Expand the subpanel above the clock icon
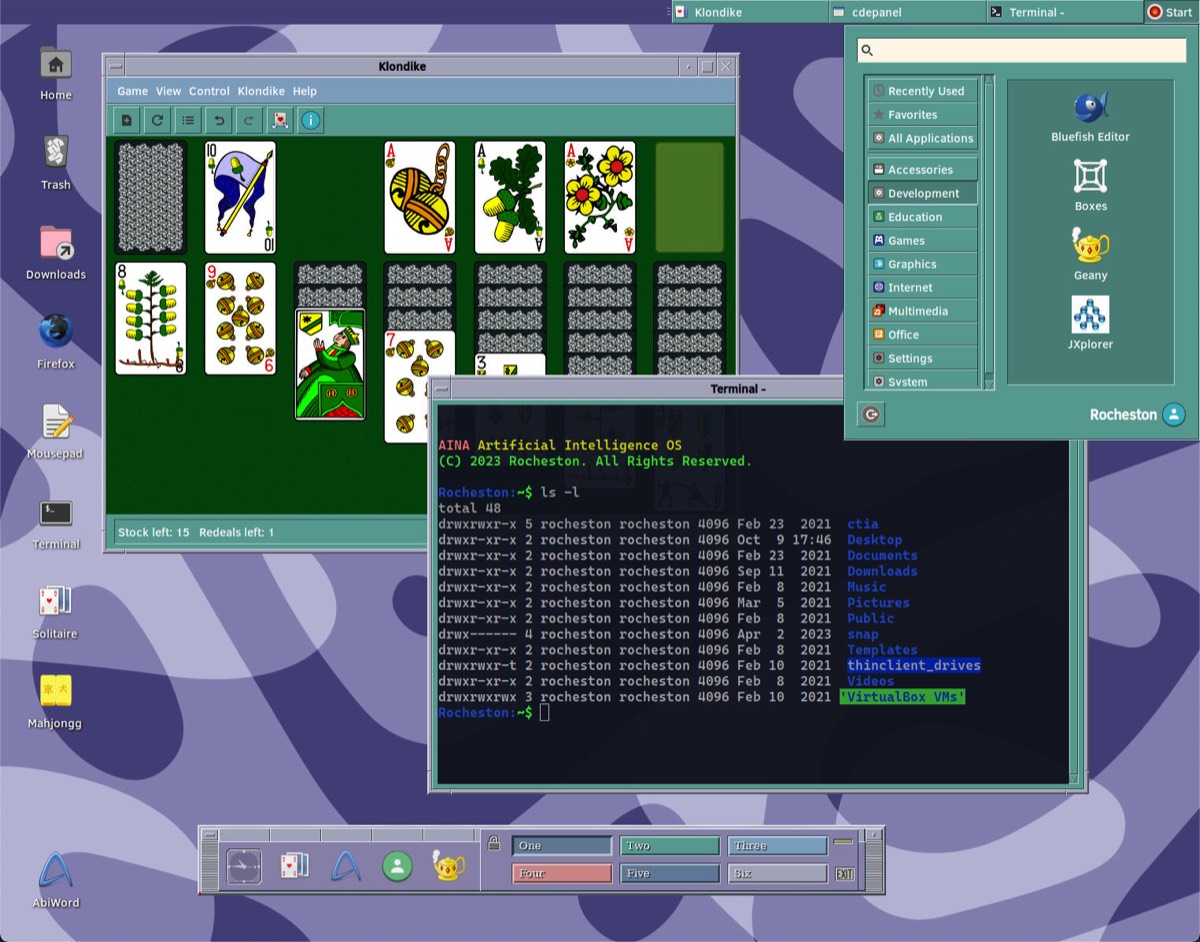 pos(243,834)
